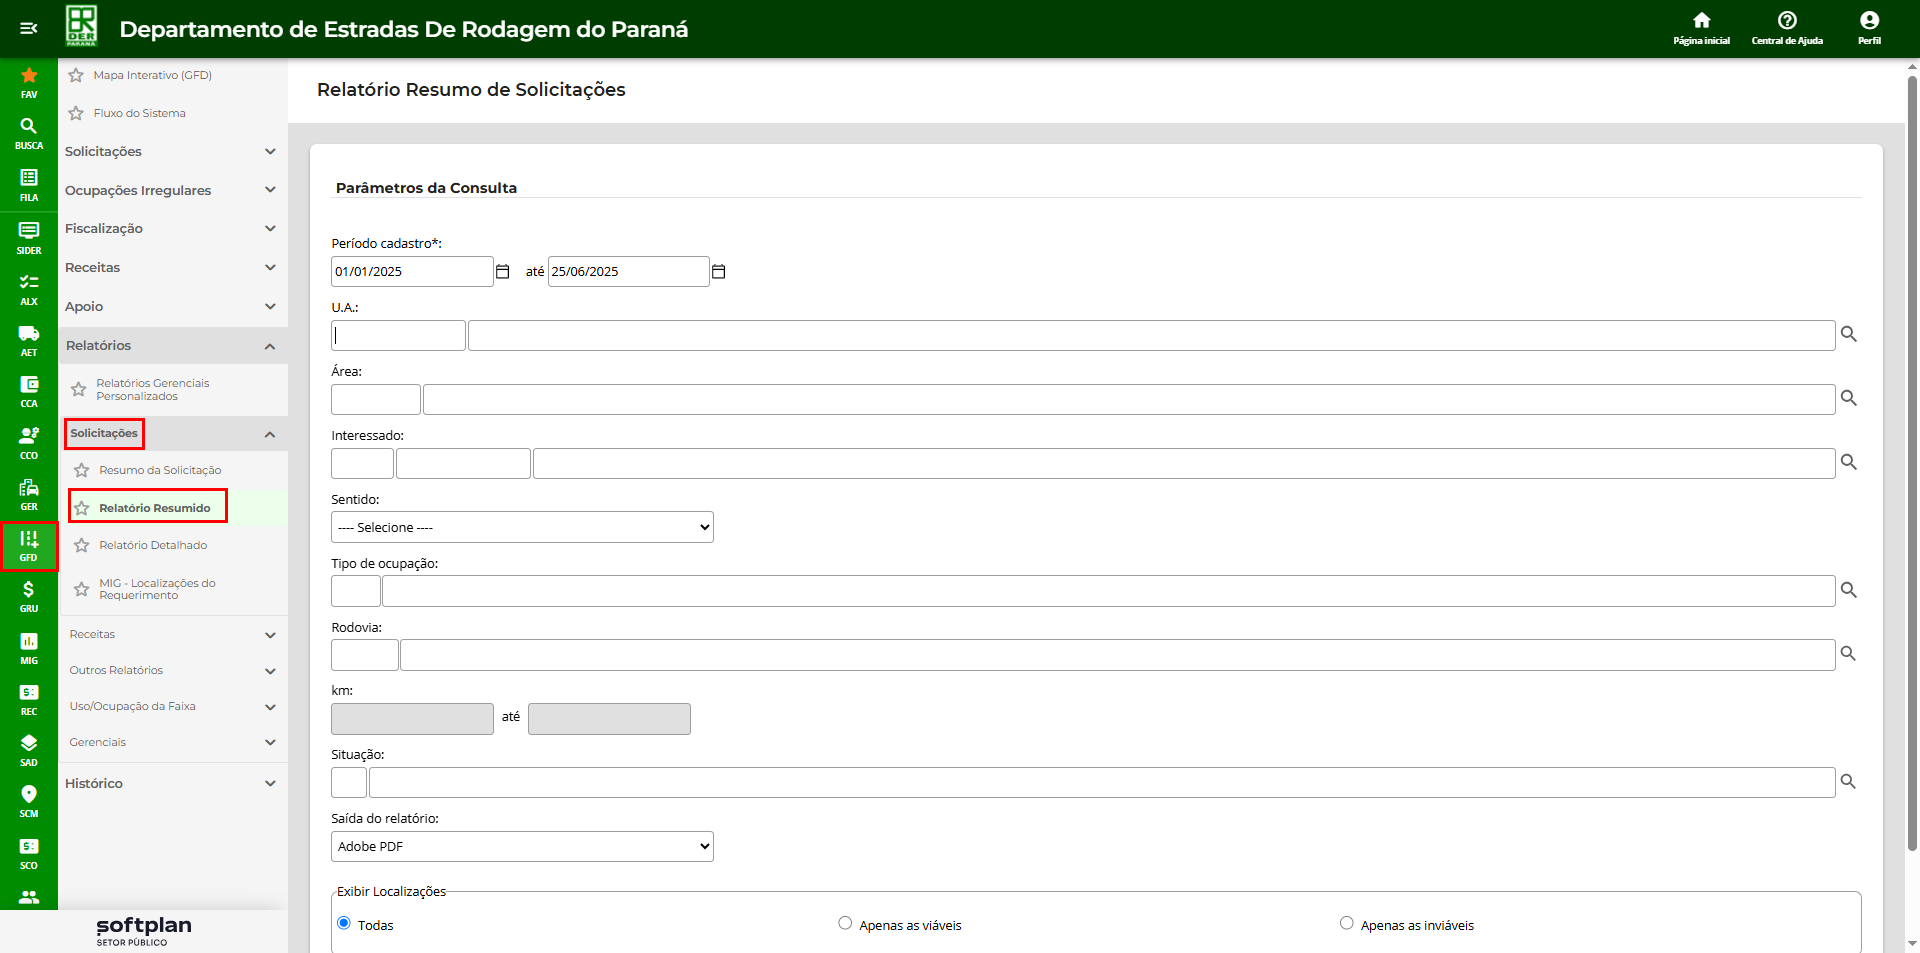Go to Página inicial home icon

1701,27
